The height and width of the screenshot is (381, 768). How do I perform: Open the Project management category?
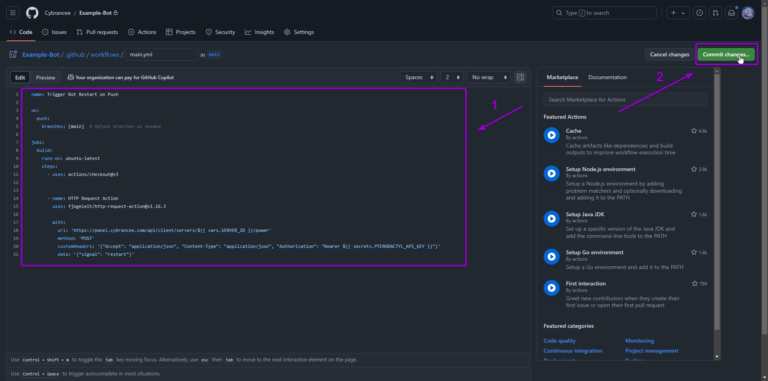pos(652,351)
